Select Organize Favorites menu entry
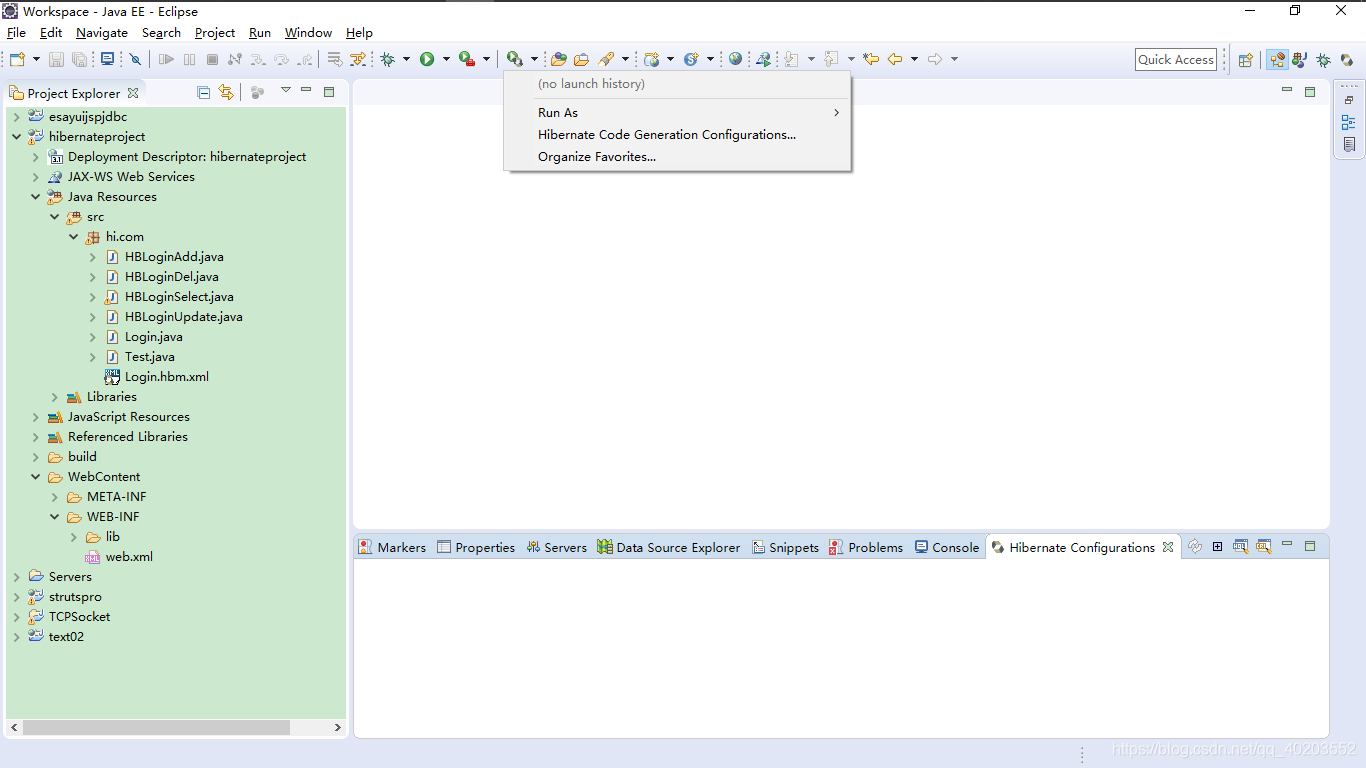Screen dimensions: 1366x768 (678, 157)
